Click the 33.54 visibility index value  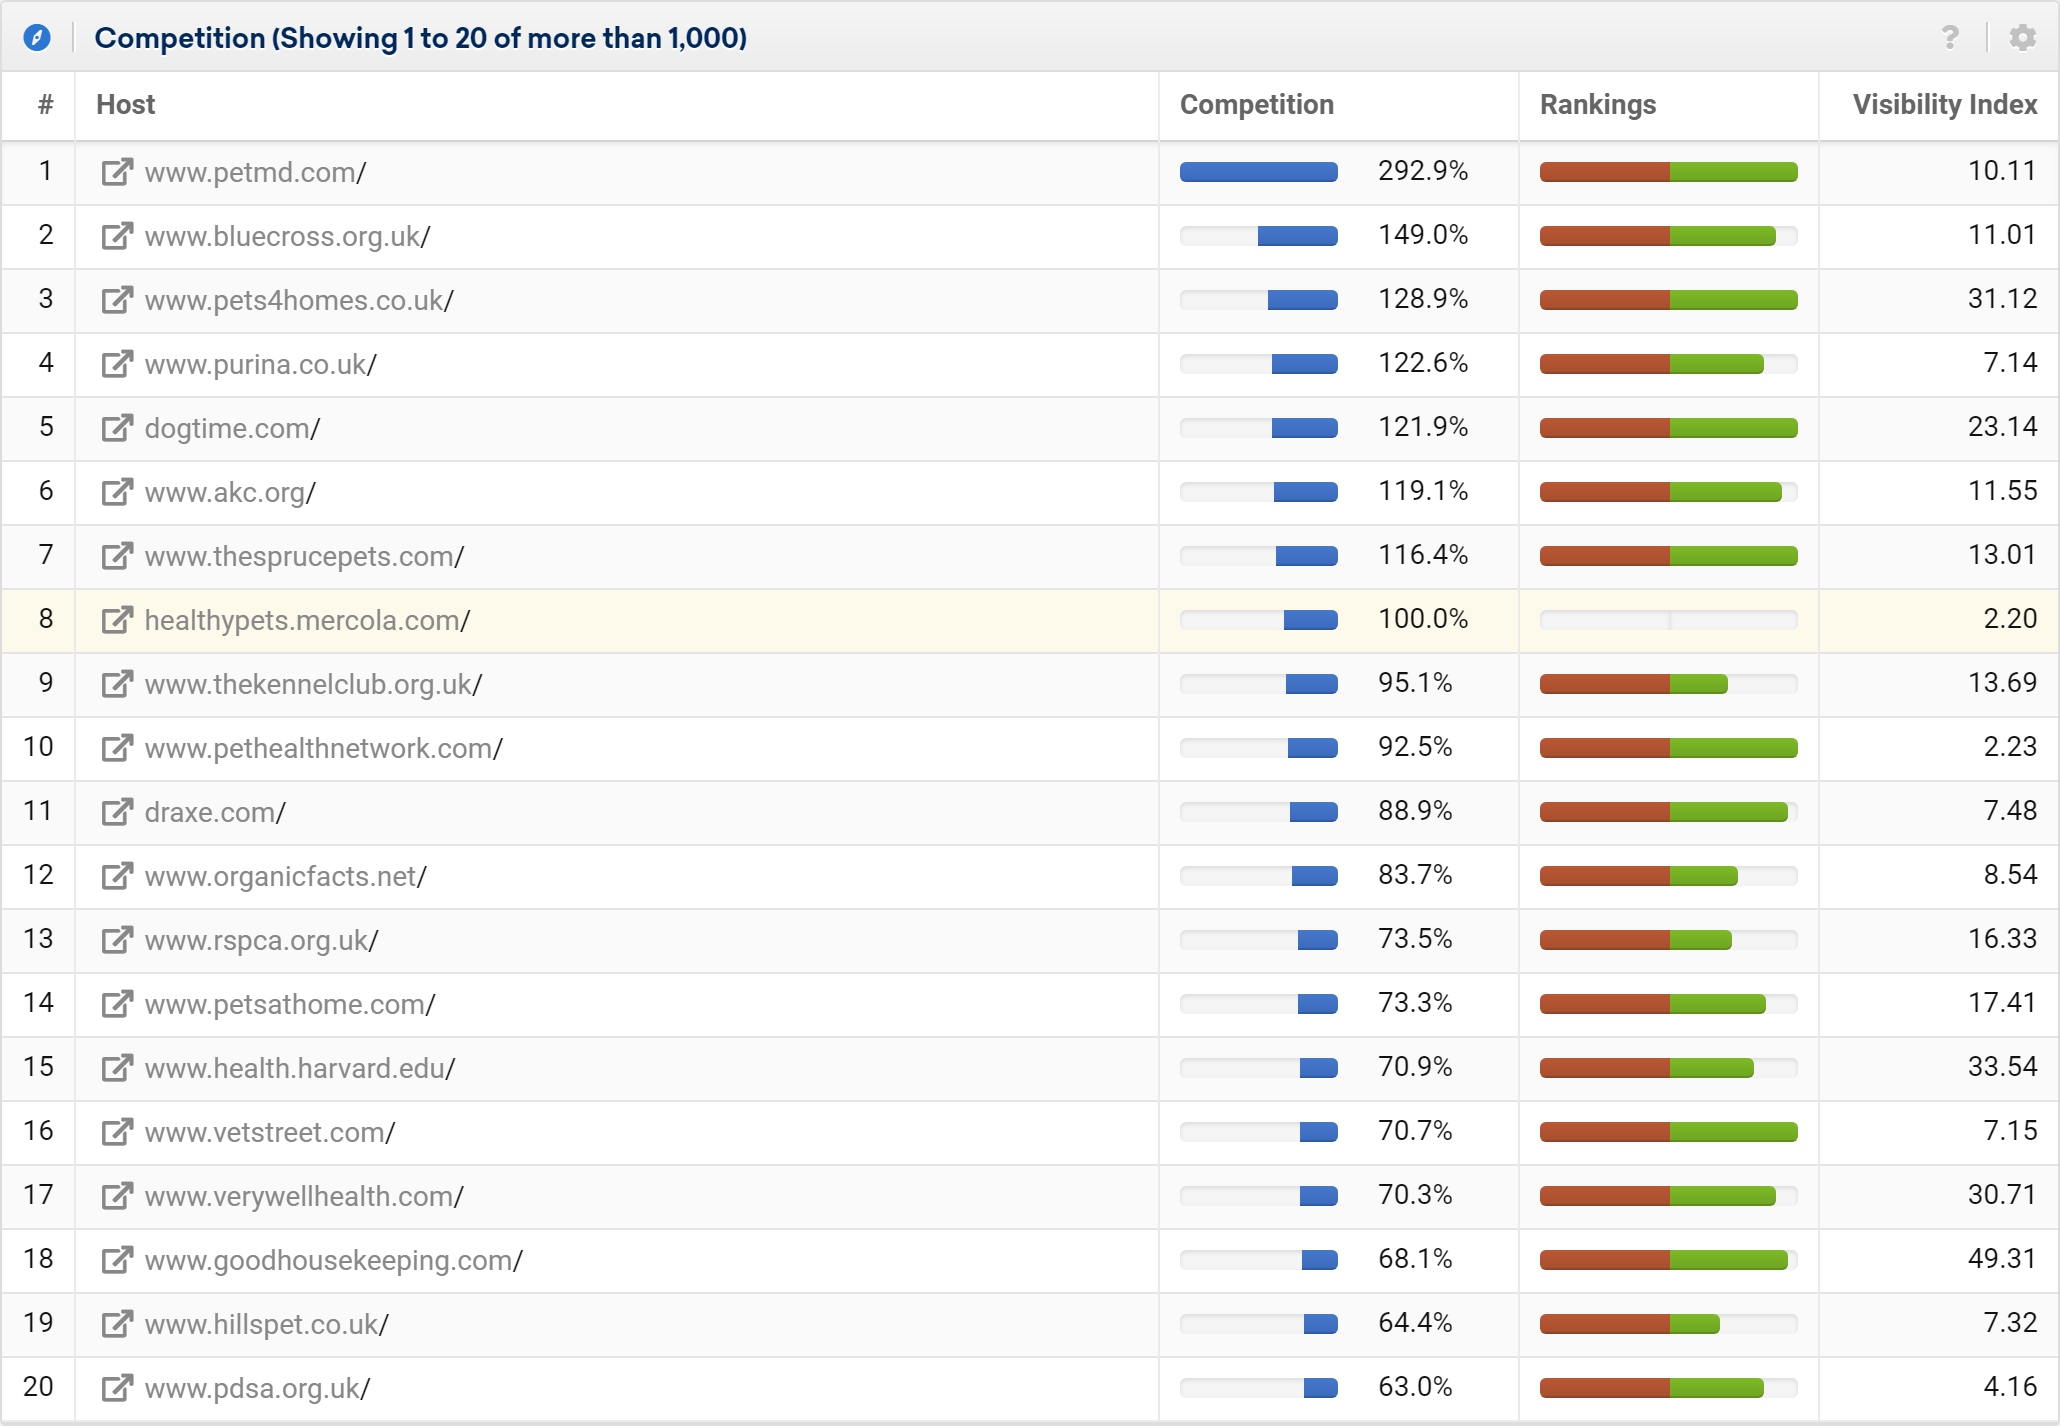tap(2002, 1067)
